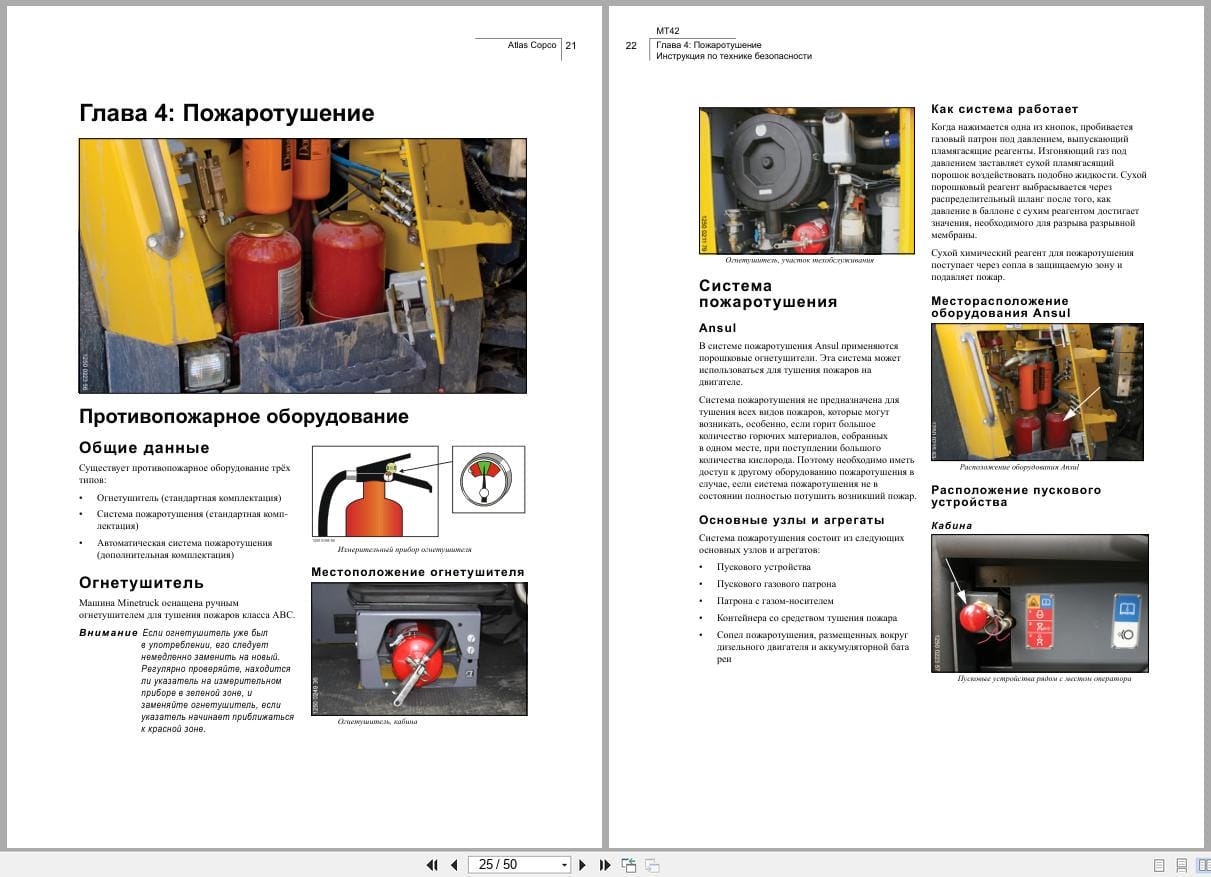Click the bullet 'Пускового газового патрона'
The image size is (1211, 877).
(777, 584)
